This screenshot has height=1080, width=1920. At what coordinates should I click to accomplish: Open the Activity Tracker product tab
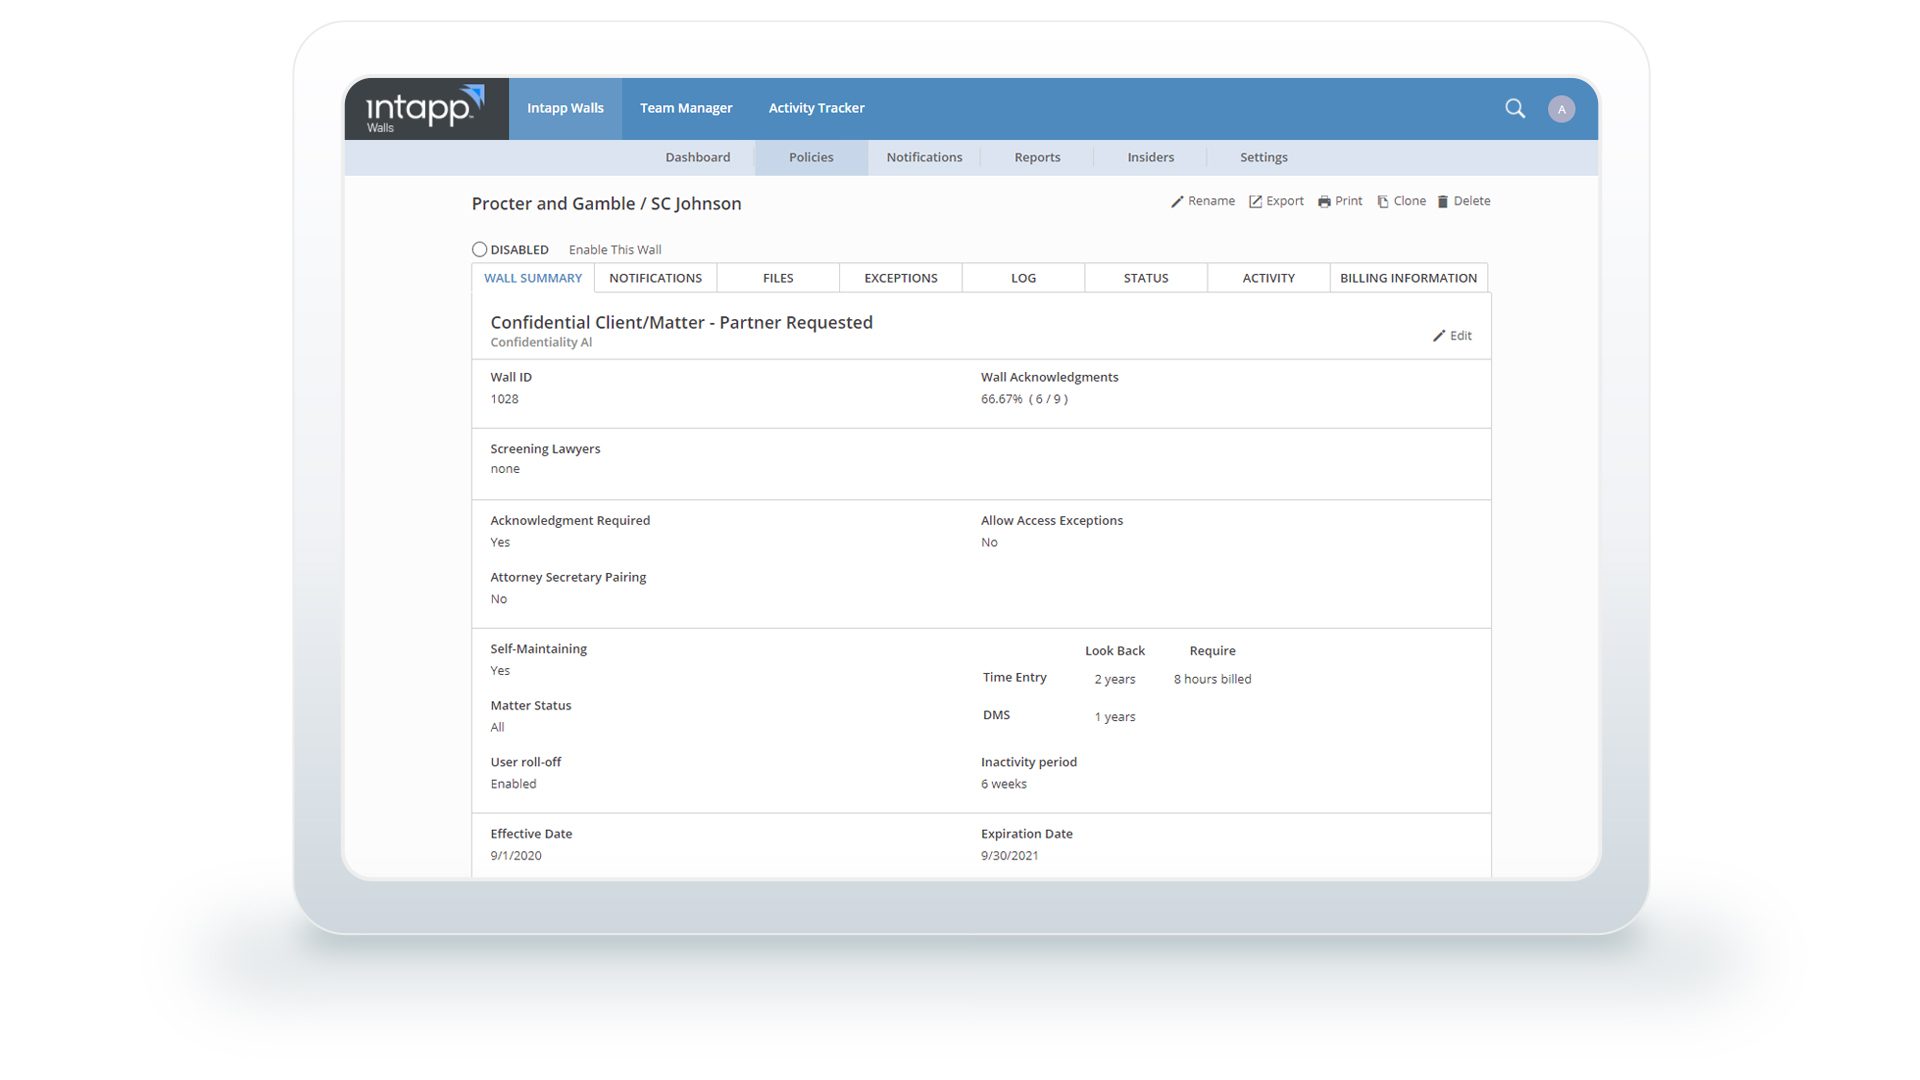click(x=816, y=108)
